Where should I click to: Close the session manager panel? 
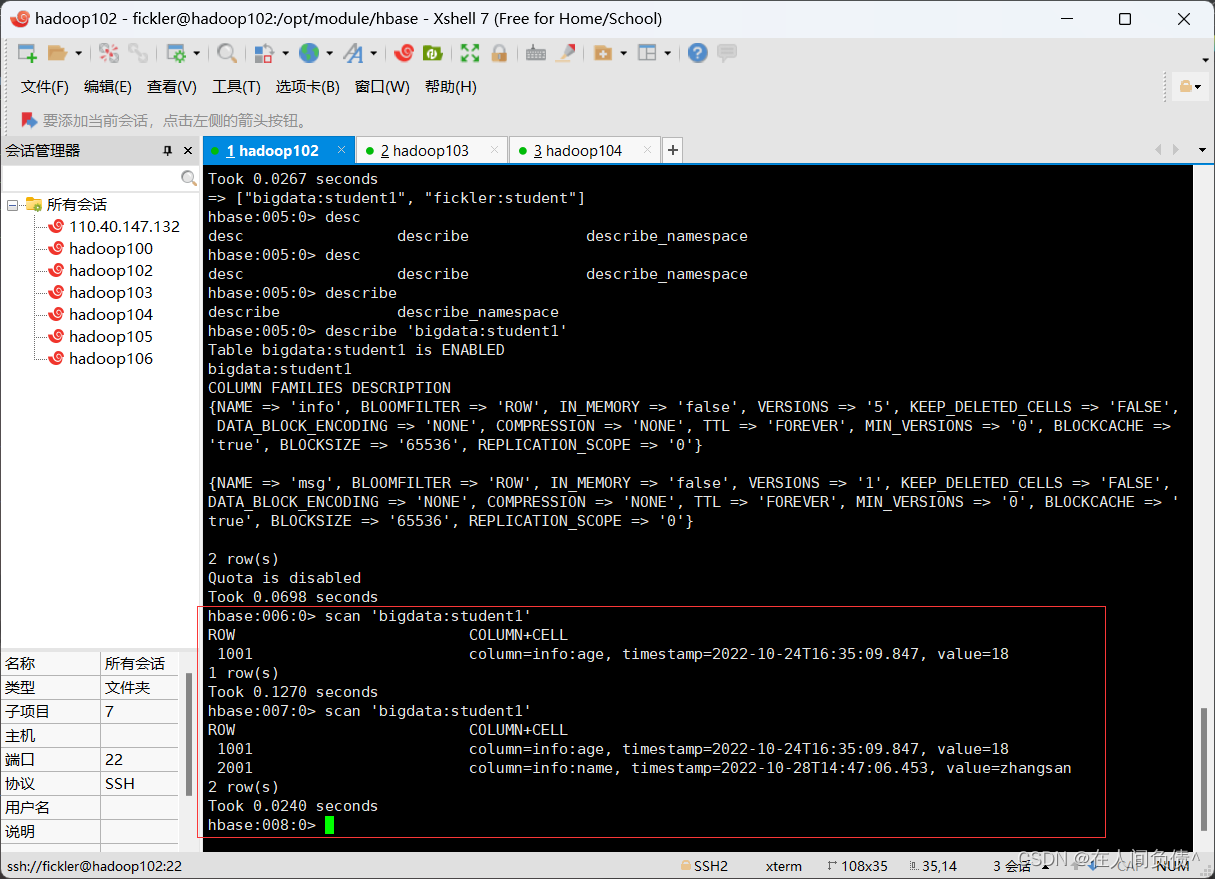188,151
